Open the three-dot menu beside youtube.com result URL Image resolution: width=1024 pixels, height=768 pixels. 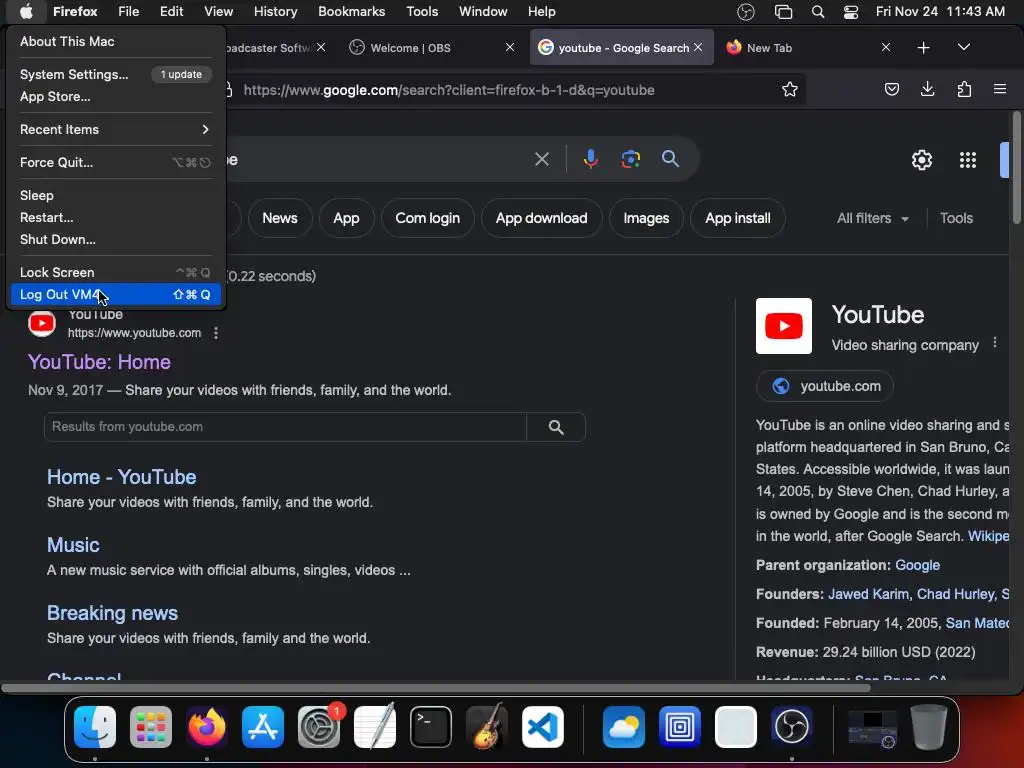tap(216, 333)
